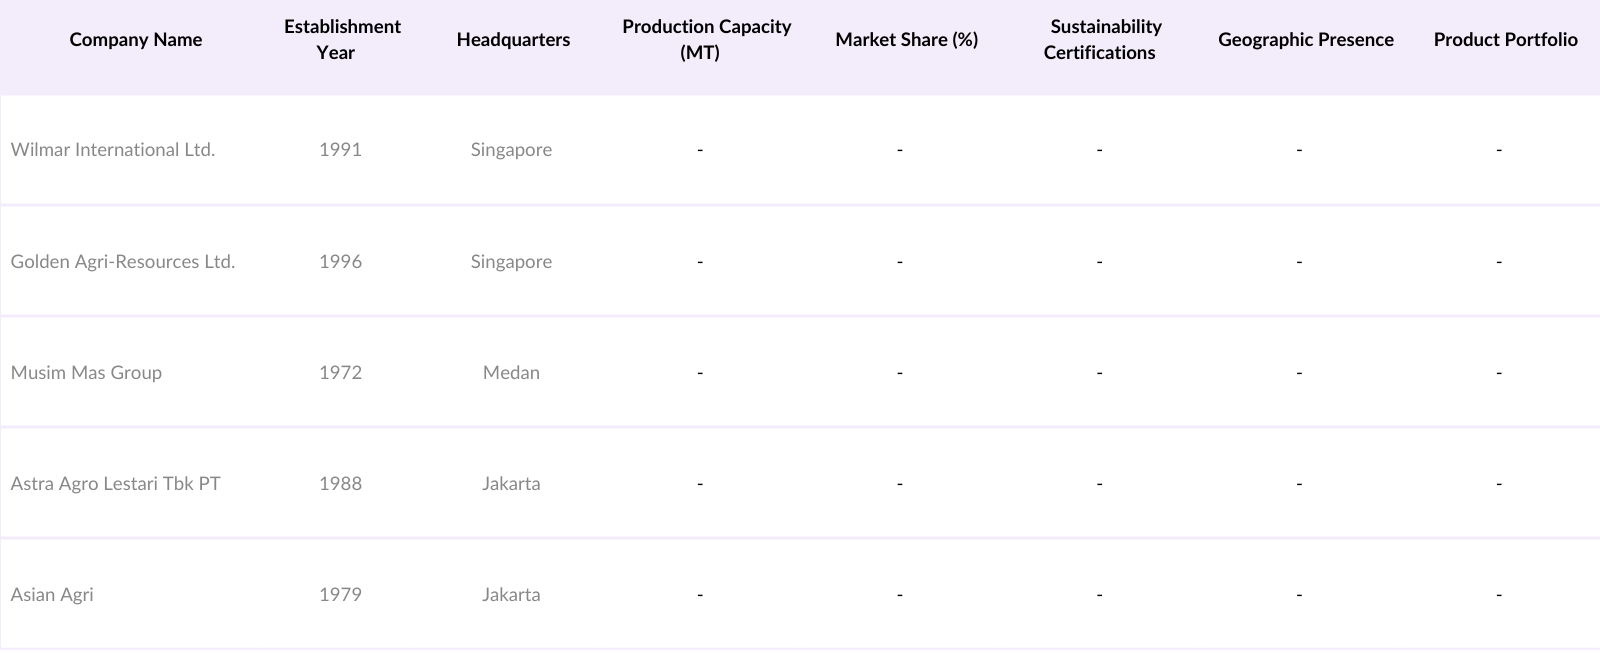Select Jakarta in the Asian Agri row

pyautogui.click(x=511, y=595)
